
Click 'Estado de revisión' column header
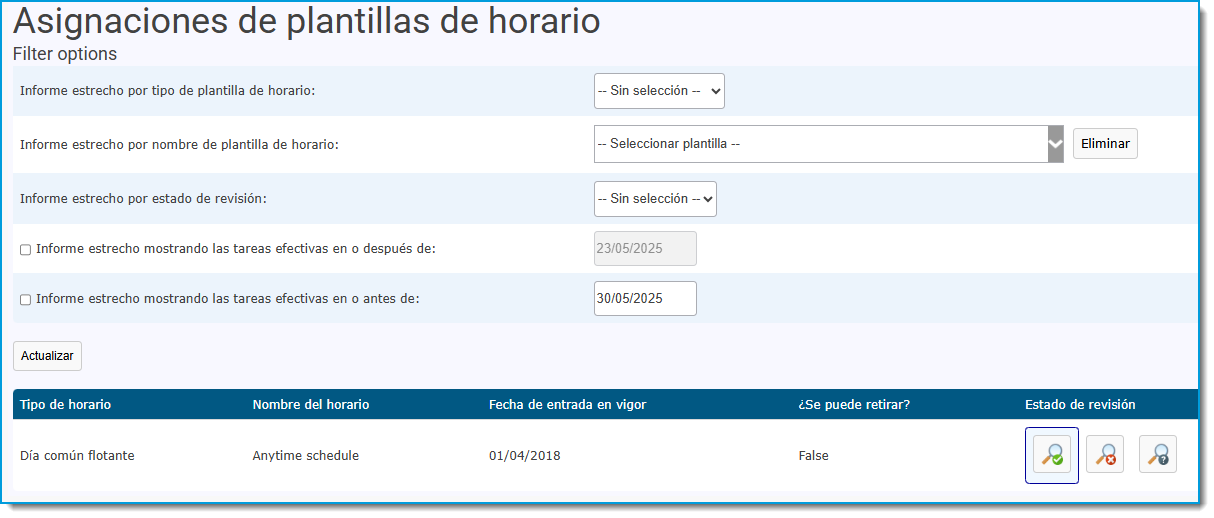1080,405
